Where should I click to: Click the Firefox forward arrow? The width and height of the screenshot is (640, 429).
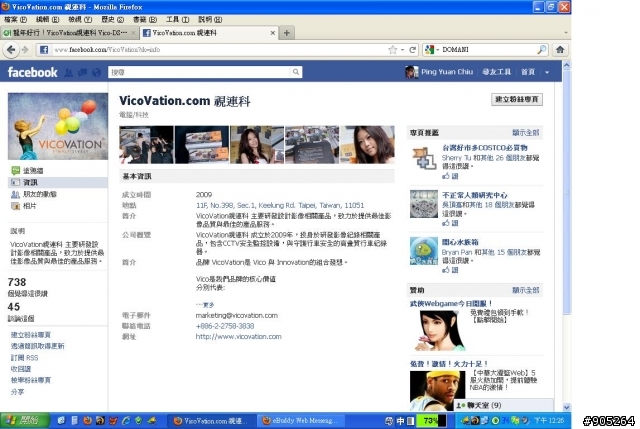pos(25,49)
